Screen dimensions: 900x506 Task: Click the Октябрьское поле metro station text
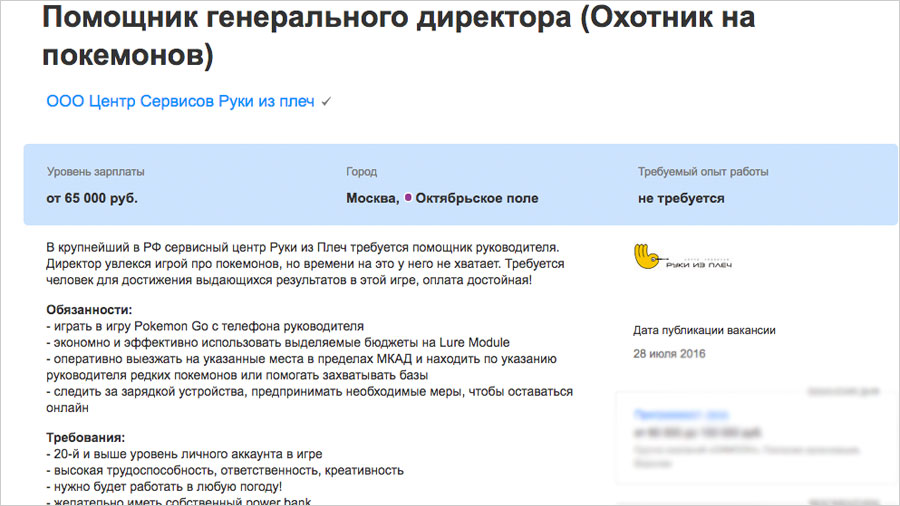click(477, 198)
